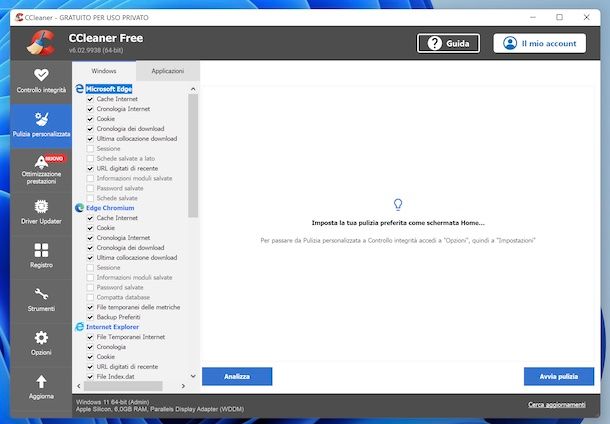Click the user avatar icon in Il mio account
This screenshot has width=610, height=424.
click(x=510, y=43)
